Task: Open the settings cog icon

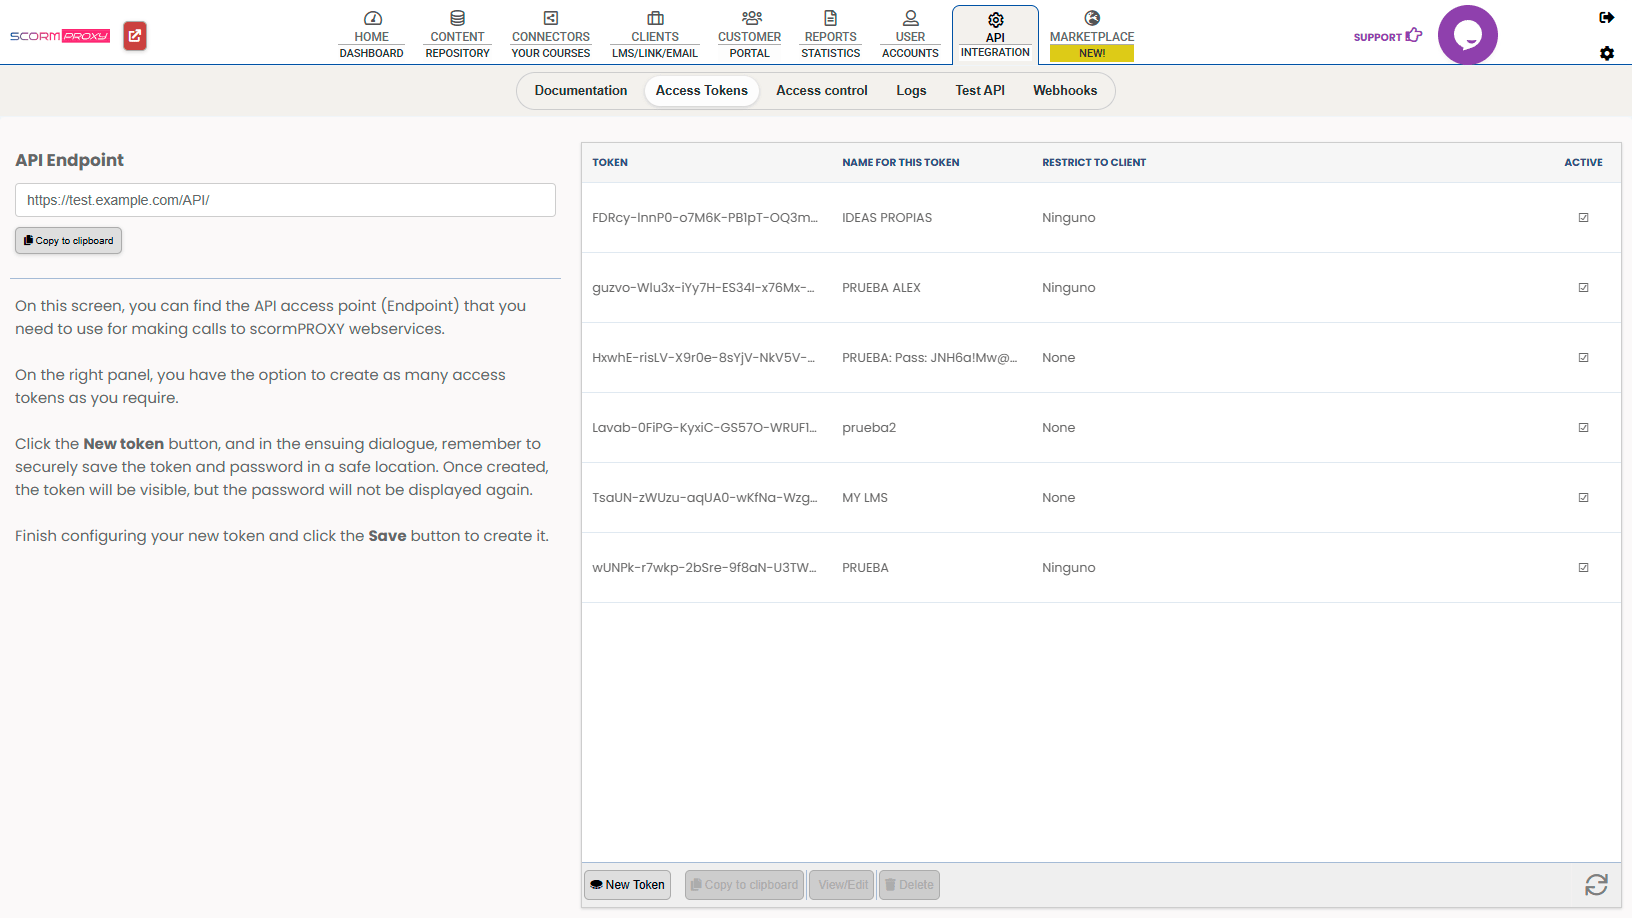Action: [x=1606, y=53]
